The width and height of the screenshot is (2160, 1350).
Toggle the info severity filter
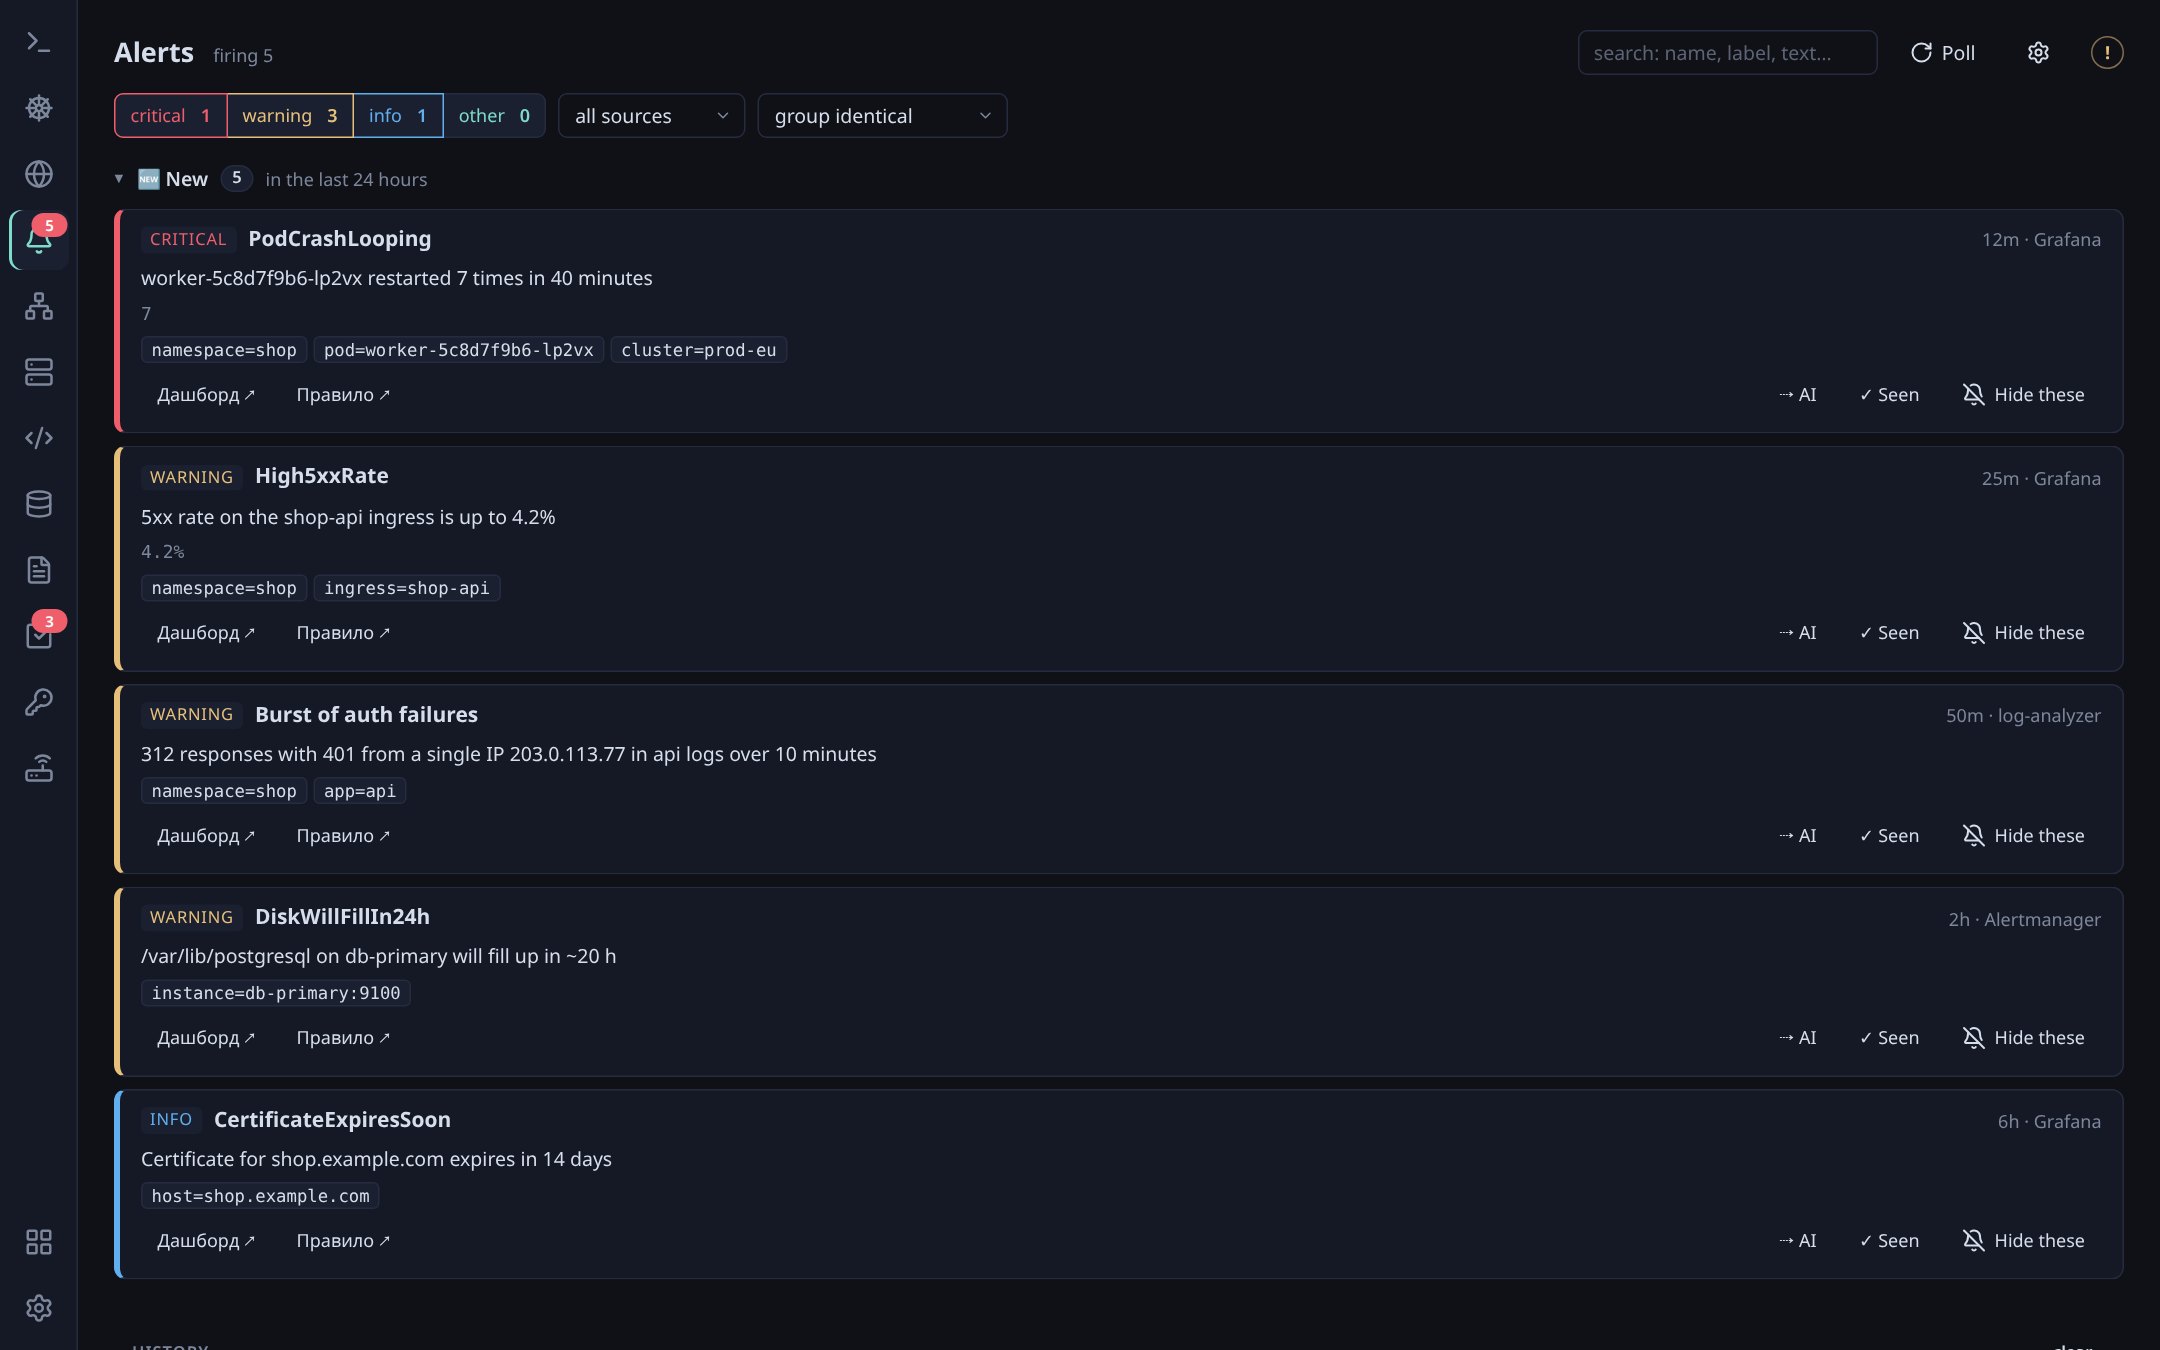point(398,116)
